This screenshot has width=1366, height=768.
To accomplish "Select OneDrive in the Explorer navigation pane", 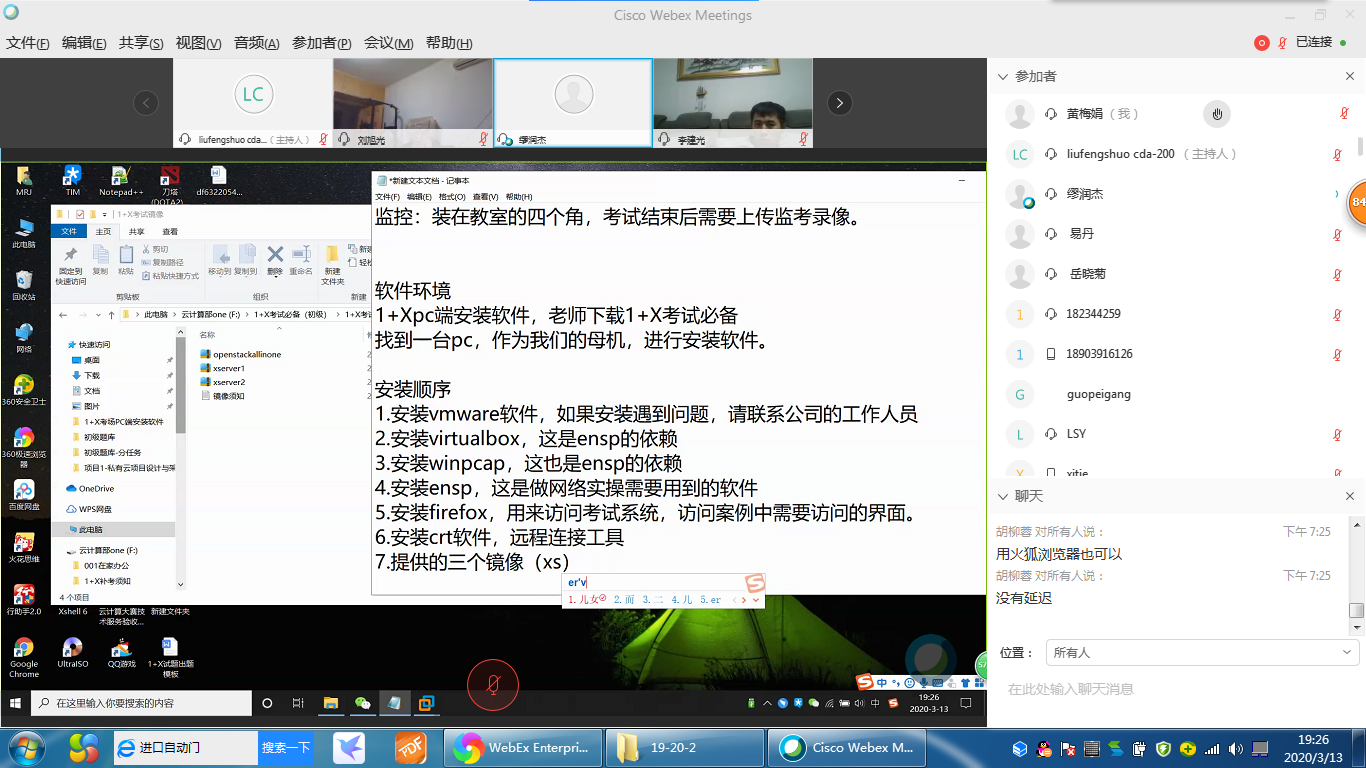I will 91,488.
